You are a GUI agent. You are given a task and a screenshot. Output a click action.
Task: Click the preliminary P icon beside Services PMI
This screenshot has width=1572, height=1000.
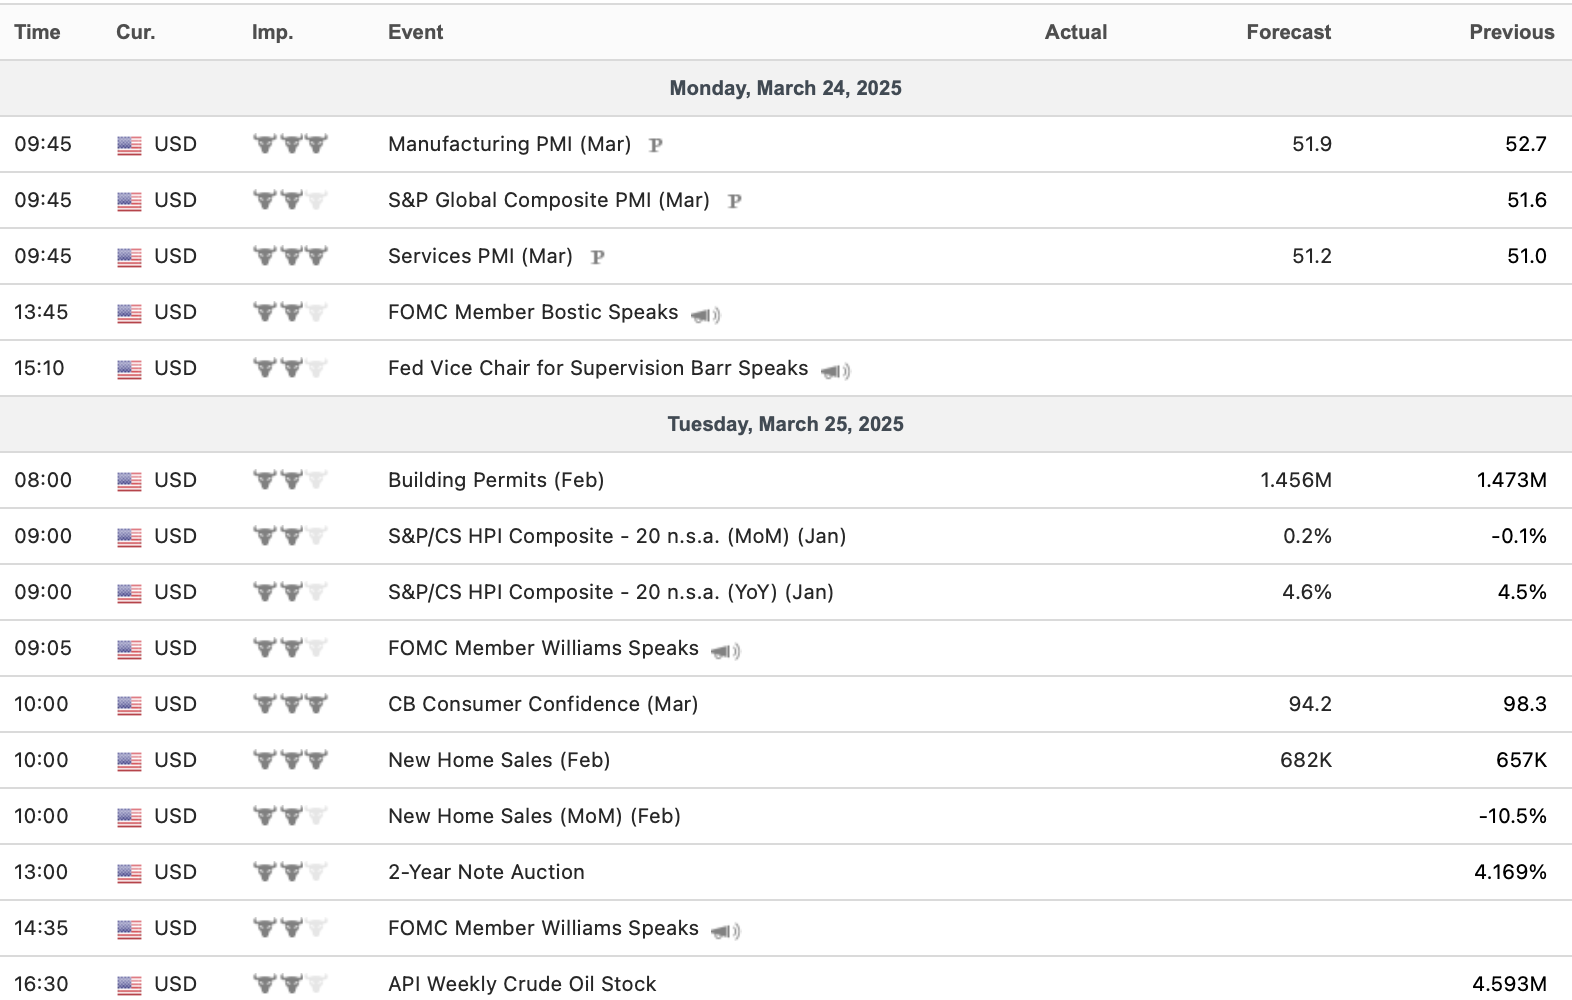598,257
